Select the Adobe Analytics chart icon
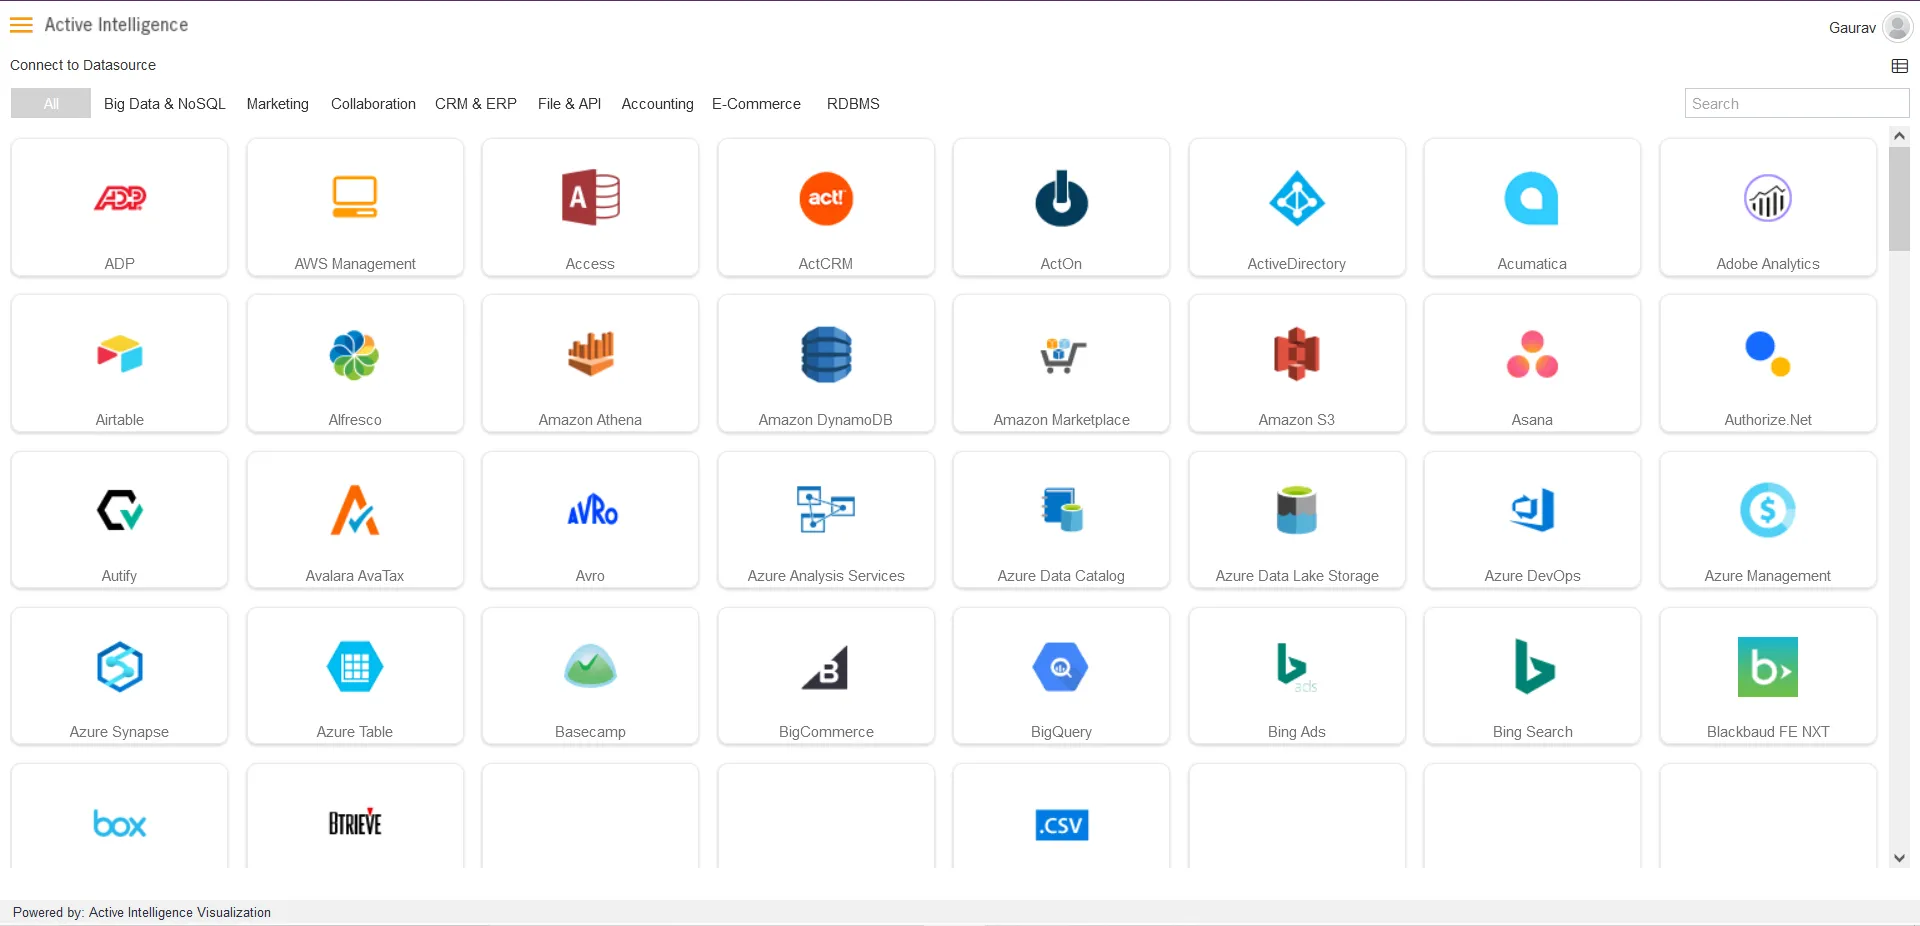1920x926 pixels. coord(1768,198)
